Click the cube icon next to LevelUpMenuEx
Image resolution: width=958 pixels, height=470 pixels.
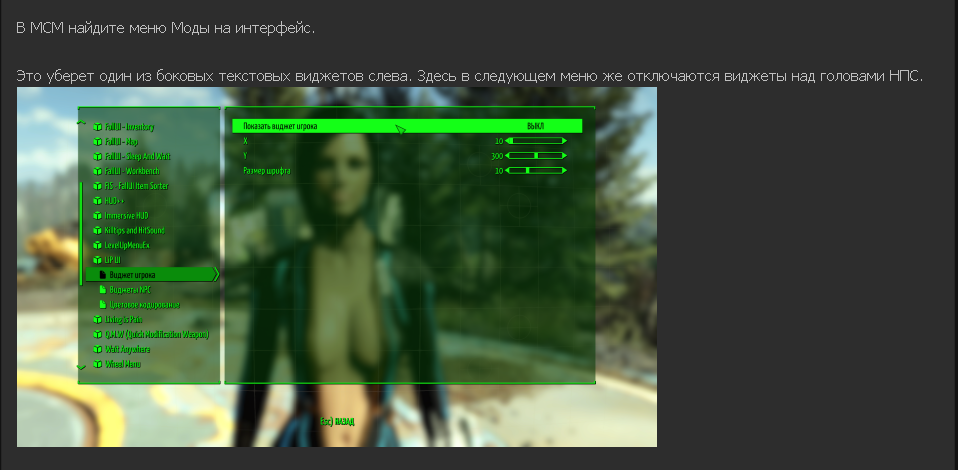(x=97, y=246)
